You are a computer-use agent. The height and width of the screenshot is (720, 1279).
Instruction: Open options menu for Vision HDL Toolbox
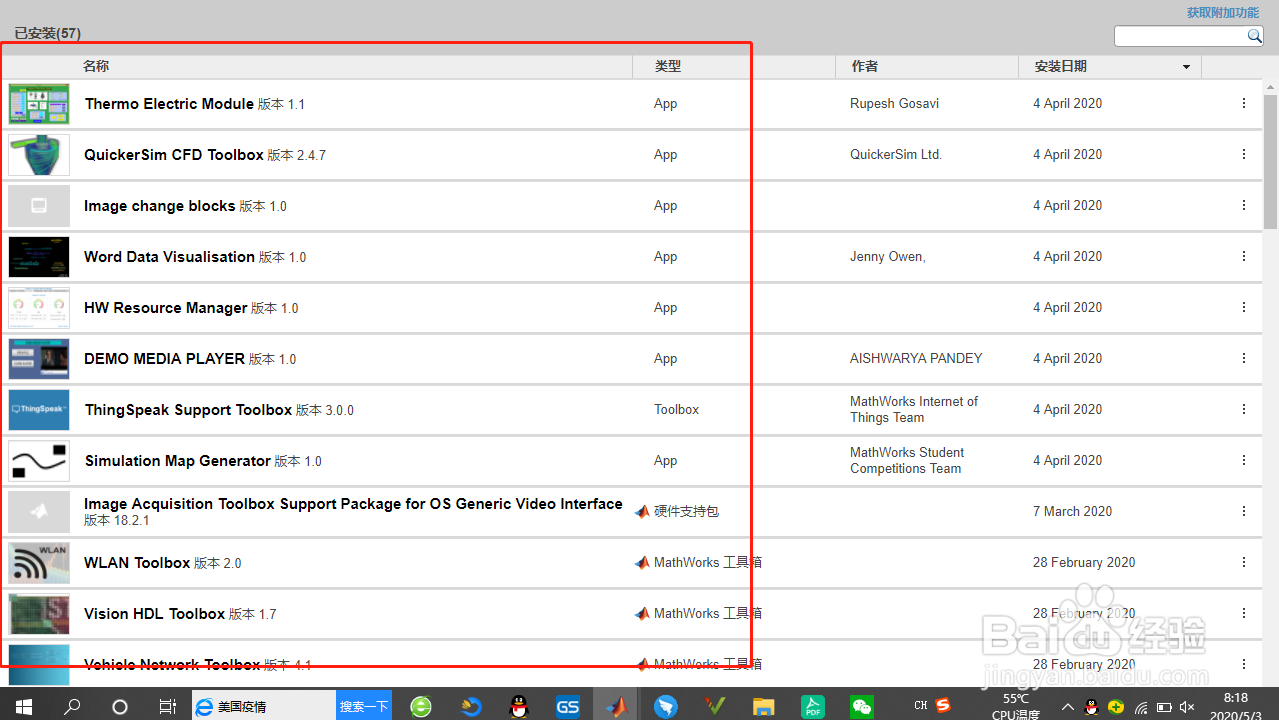tap(1244, 613)
